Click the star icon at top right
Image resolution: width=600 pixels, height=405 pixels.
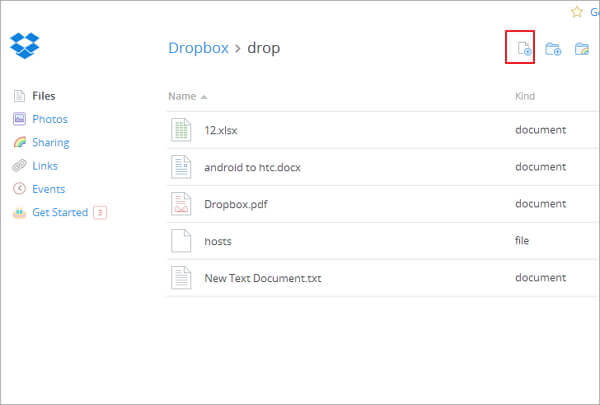576,12
